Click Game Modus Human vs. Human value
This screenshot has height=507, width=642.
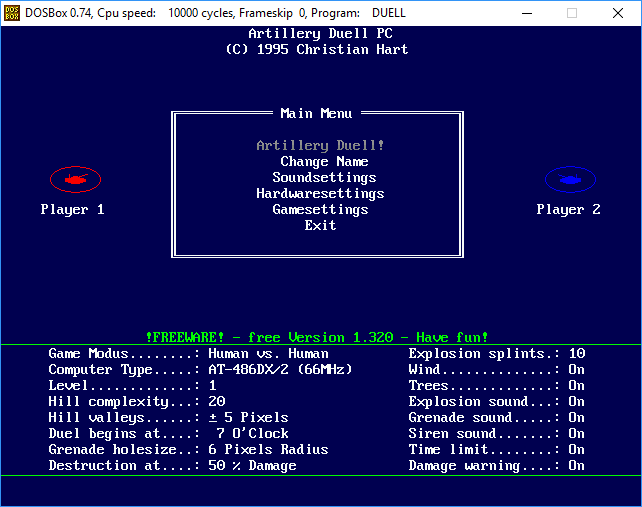point(268,353)
